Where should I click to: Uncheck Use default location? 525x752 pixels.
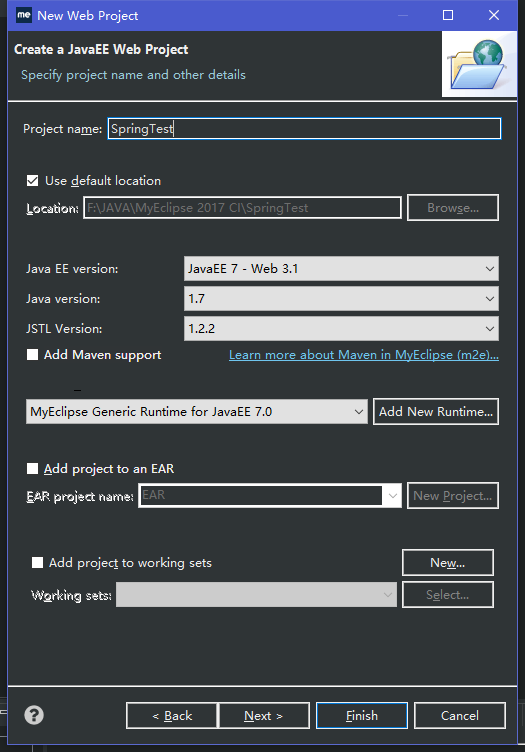pyautogui.click(x=33, y=181)
